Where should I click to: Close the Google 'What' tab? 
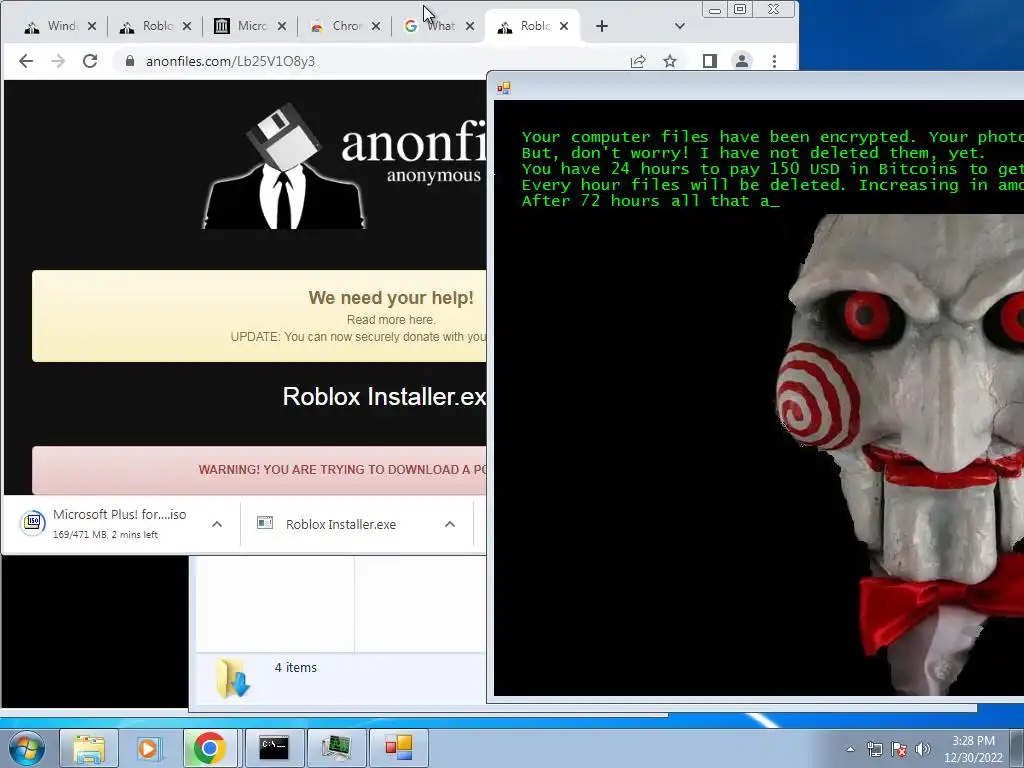(470, 26)
